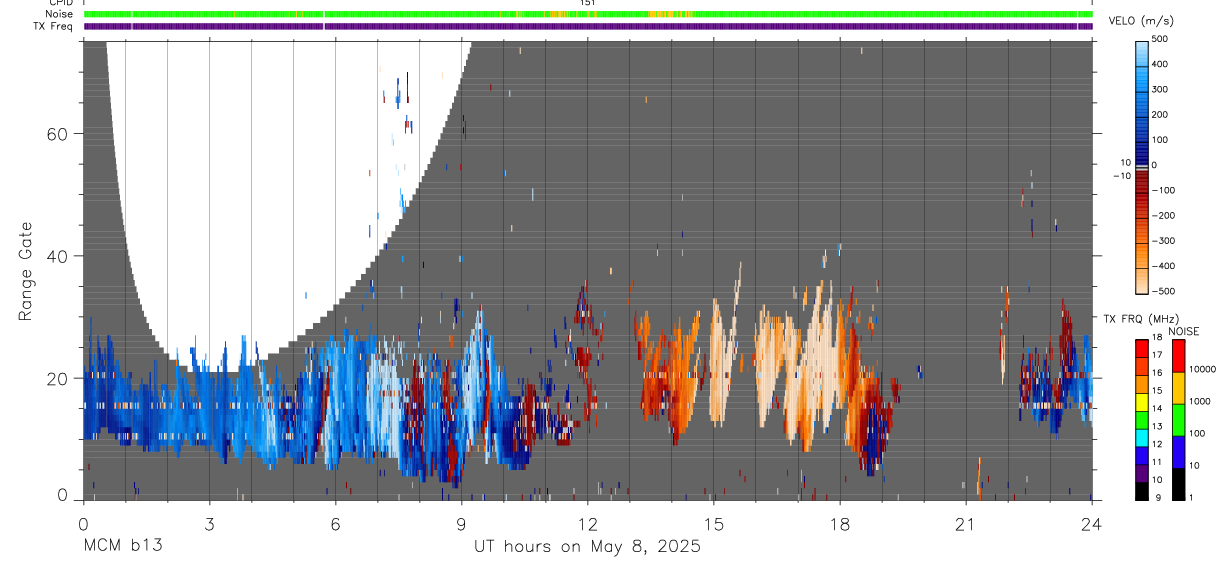Select the 'TX FRQ (MHz)' legend title
Viewport: 1228px width, 567px height.
1140,318
